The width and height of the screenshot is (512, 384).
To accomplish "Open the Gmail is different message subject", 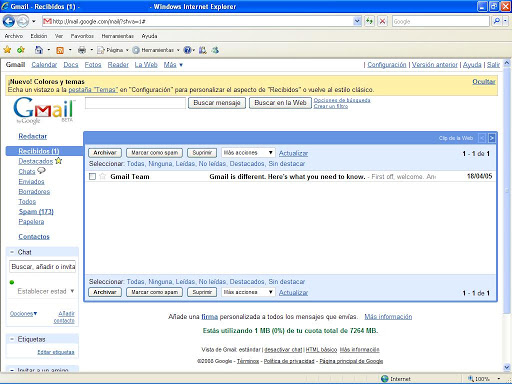I will point(287,177).
